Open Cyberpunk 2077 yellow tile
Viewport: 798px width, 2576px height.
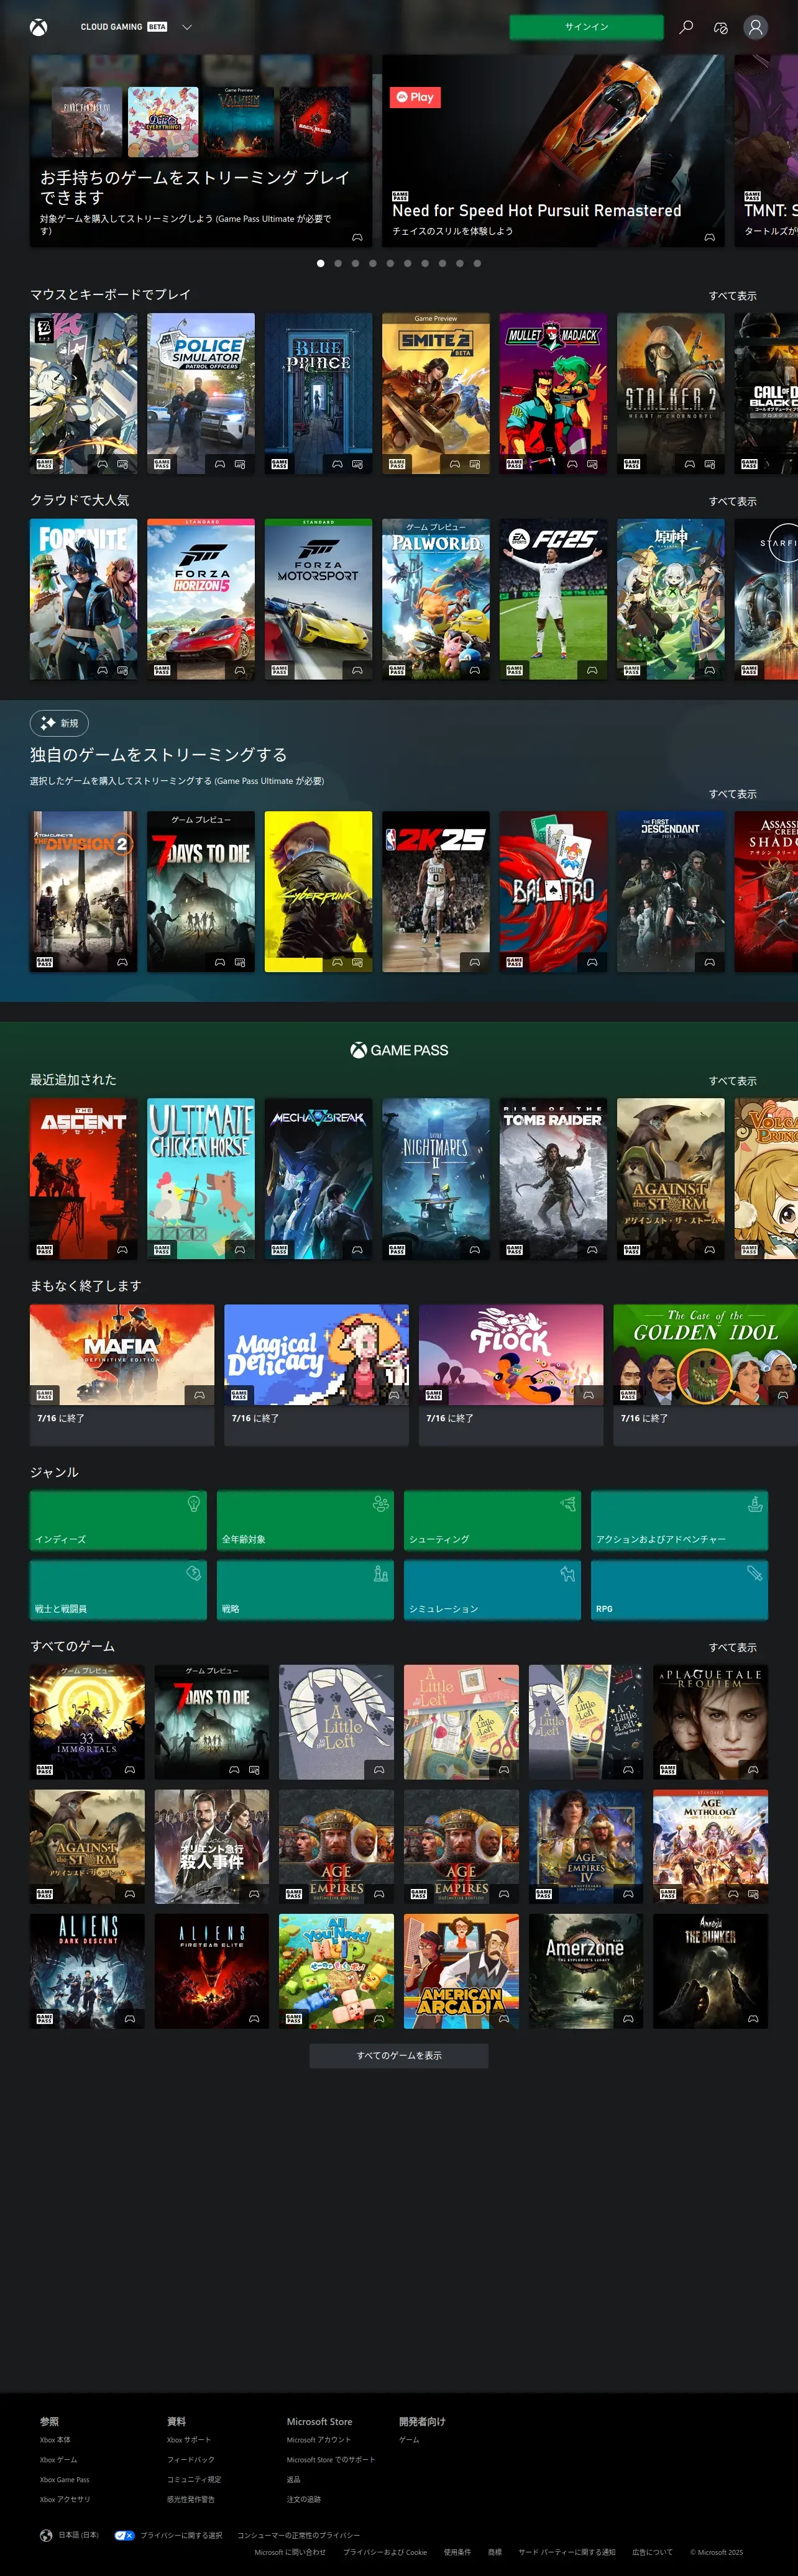[x=318, y=891]
